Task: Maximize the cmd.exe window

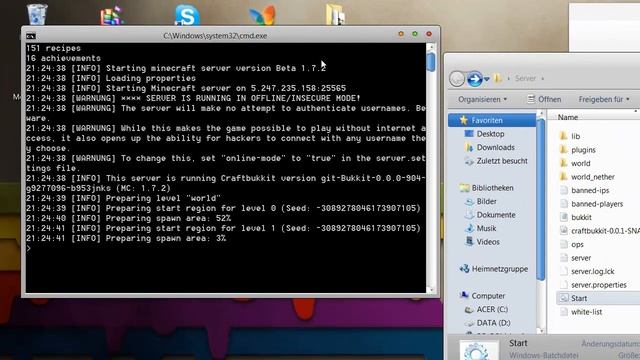Action: 415,34
